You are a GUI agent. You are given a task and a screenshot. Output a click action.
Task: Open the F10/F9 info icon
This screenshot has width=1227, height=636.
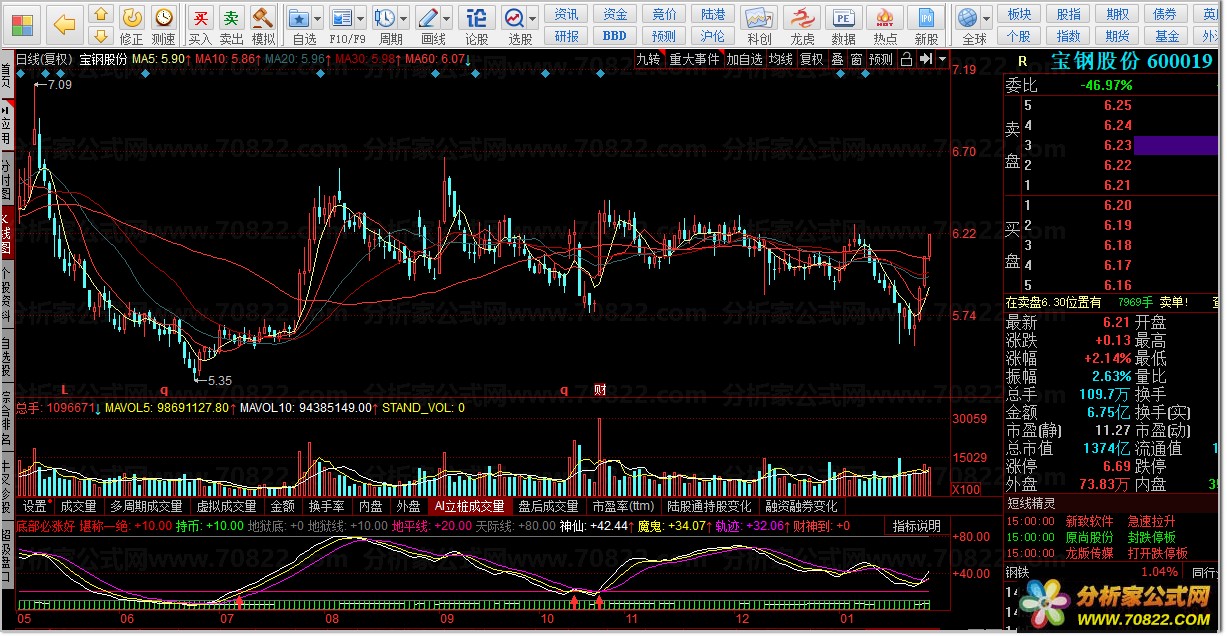343,19
